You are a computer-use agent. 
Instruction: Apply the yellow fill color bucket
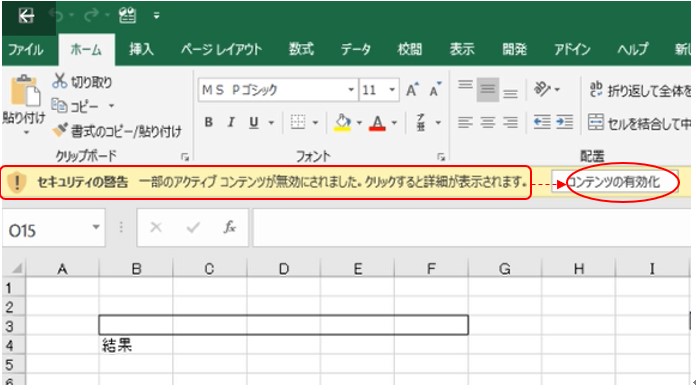pos(342,123)
